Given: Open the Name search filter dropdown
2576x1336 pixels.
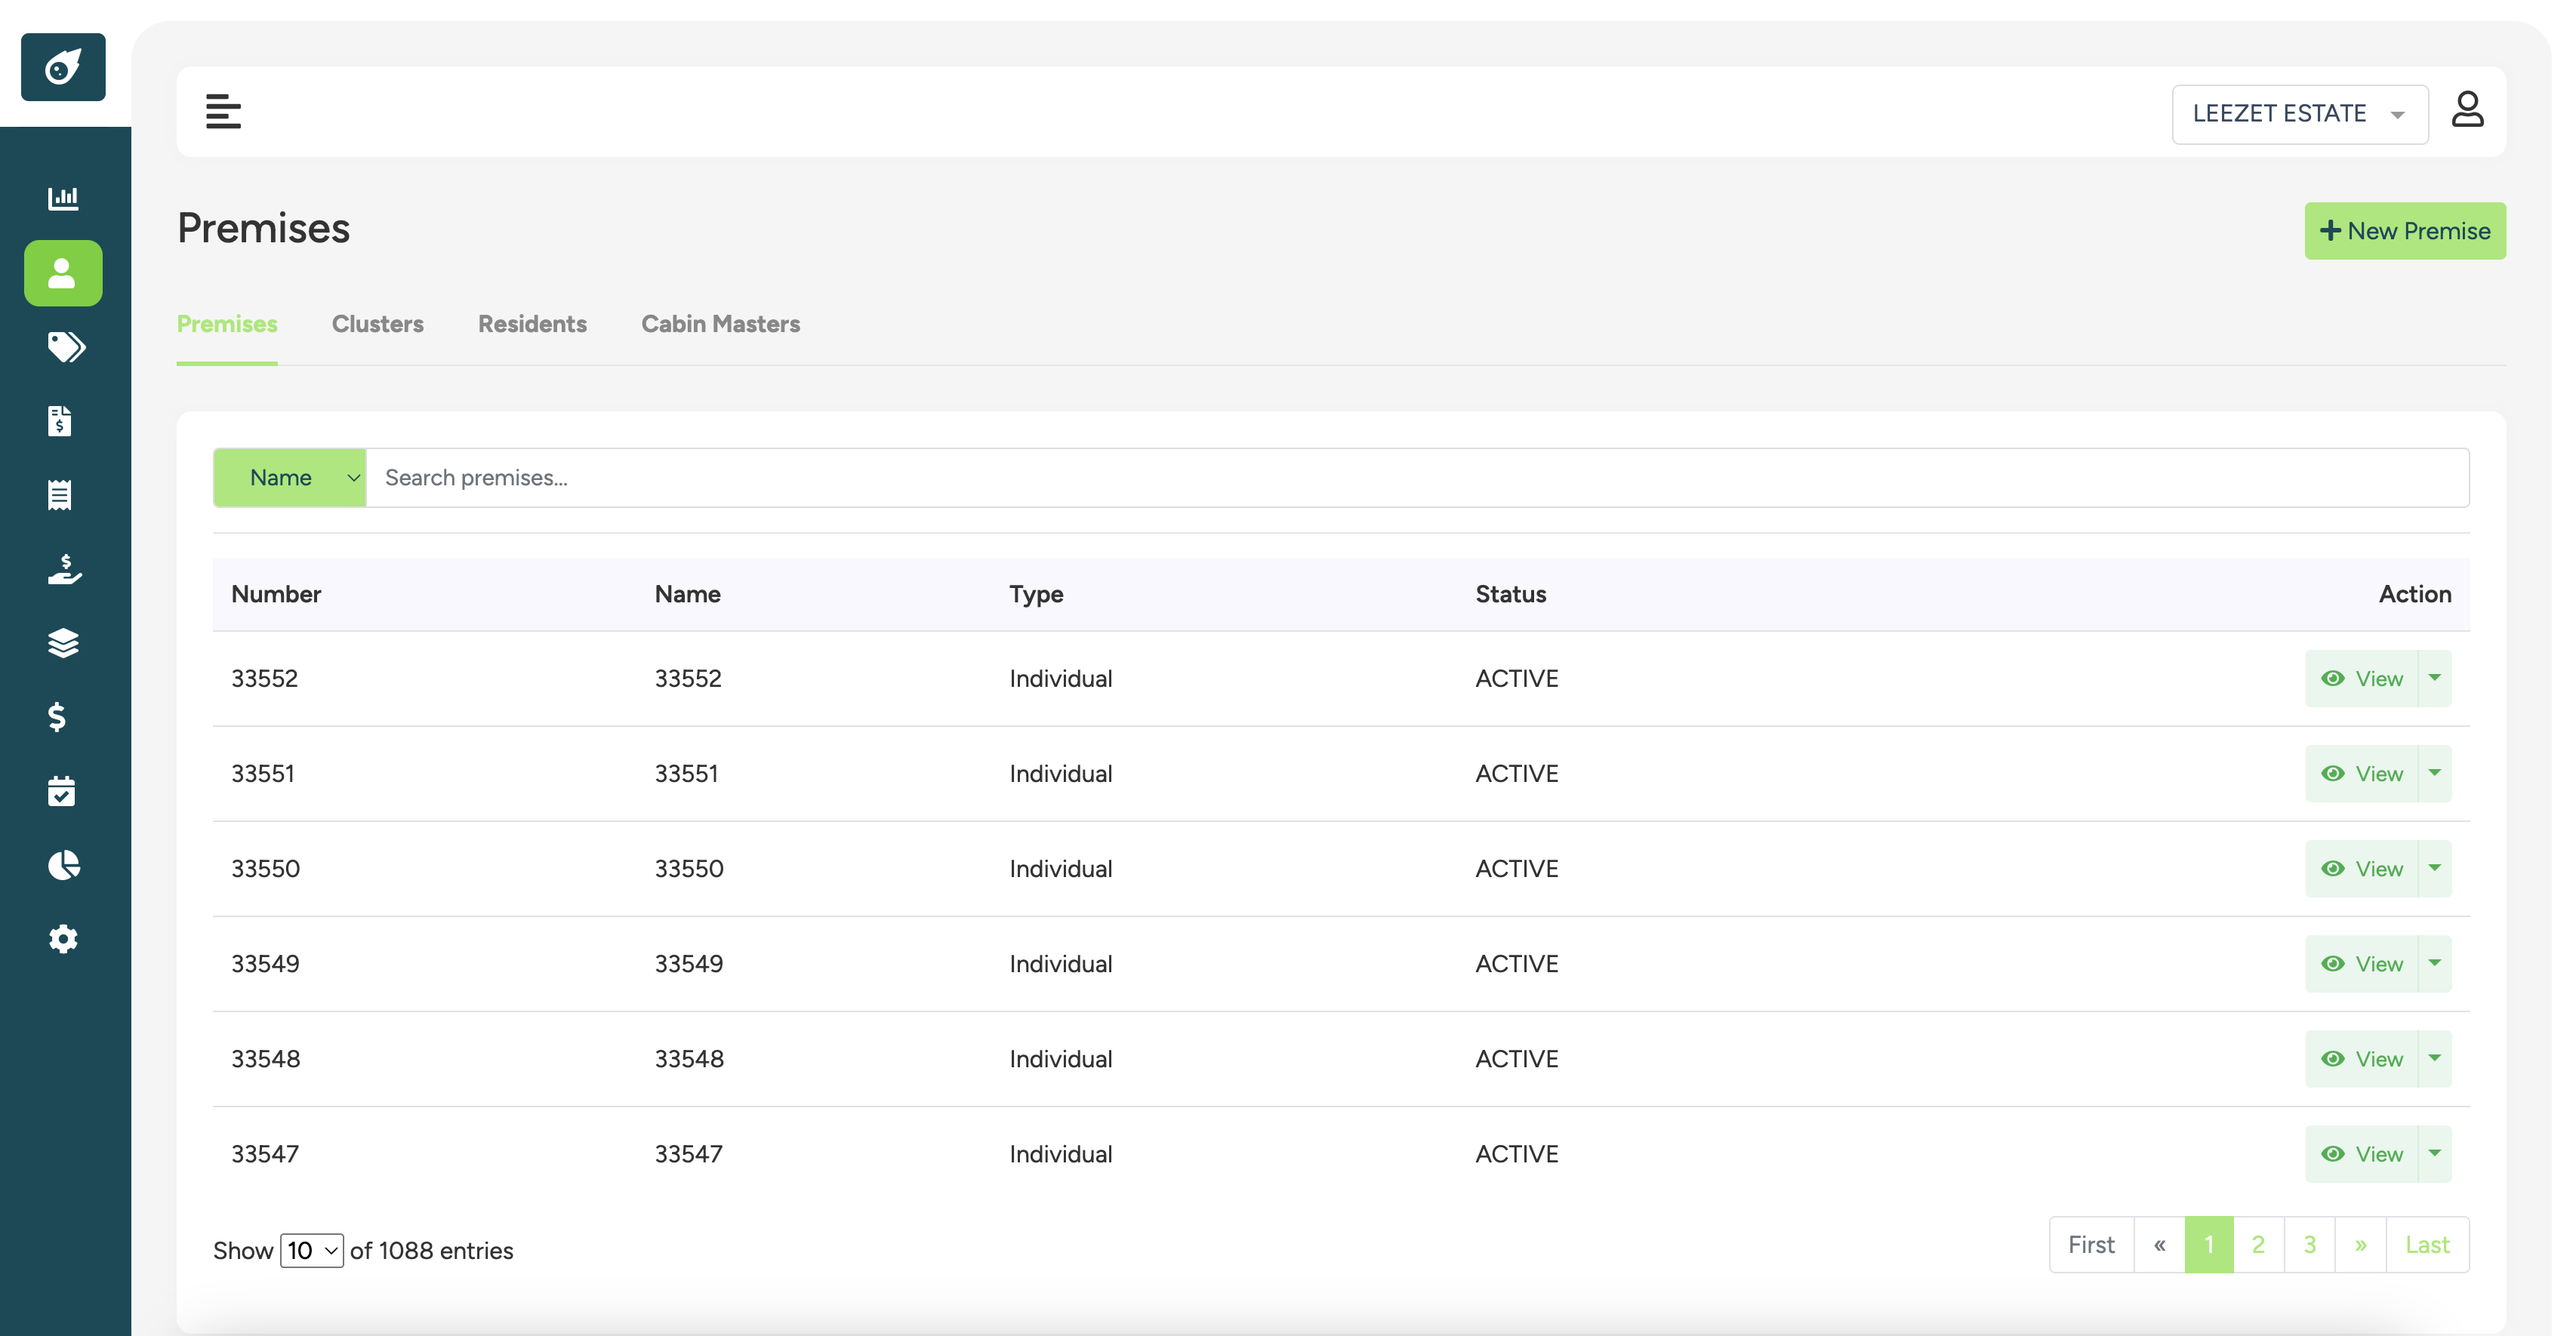Looking at the screenshot, I should (x=290, y=478).
